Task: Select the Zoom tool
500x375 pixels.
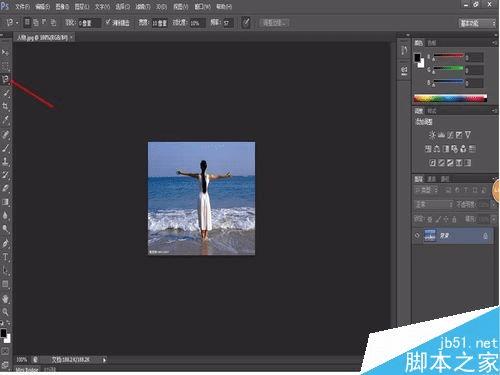Action: pos(5,312)
